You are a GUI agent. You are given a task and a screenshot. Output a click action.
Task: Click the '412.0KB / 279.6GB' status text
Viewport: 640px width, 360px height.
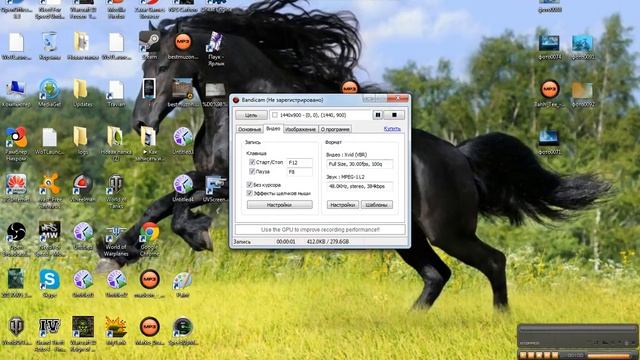328,242
